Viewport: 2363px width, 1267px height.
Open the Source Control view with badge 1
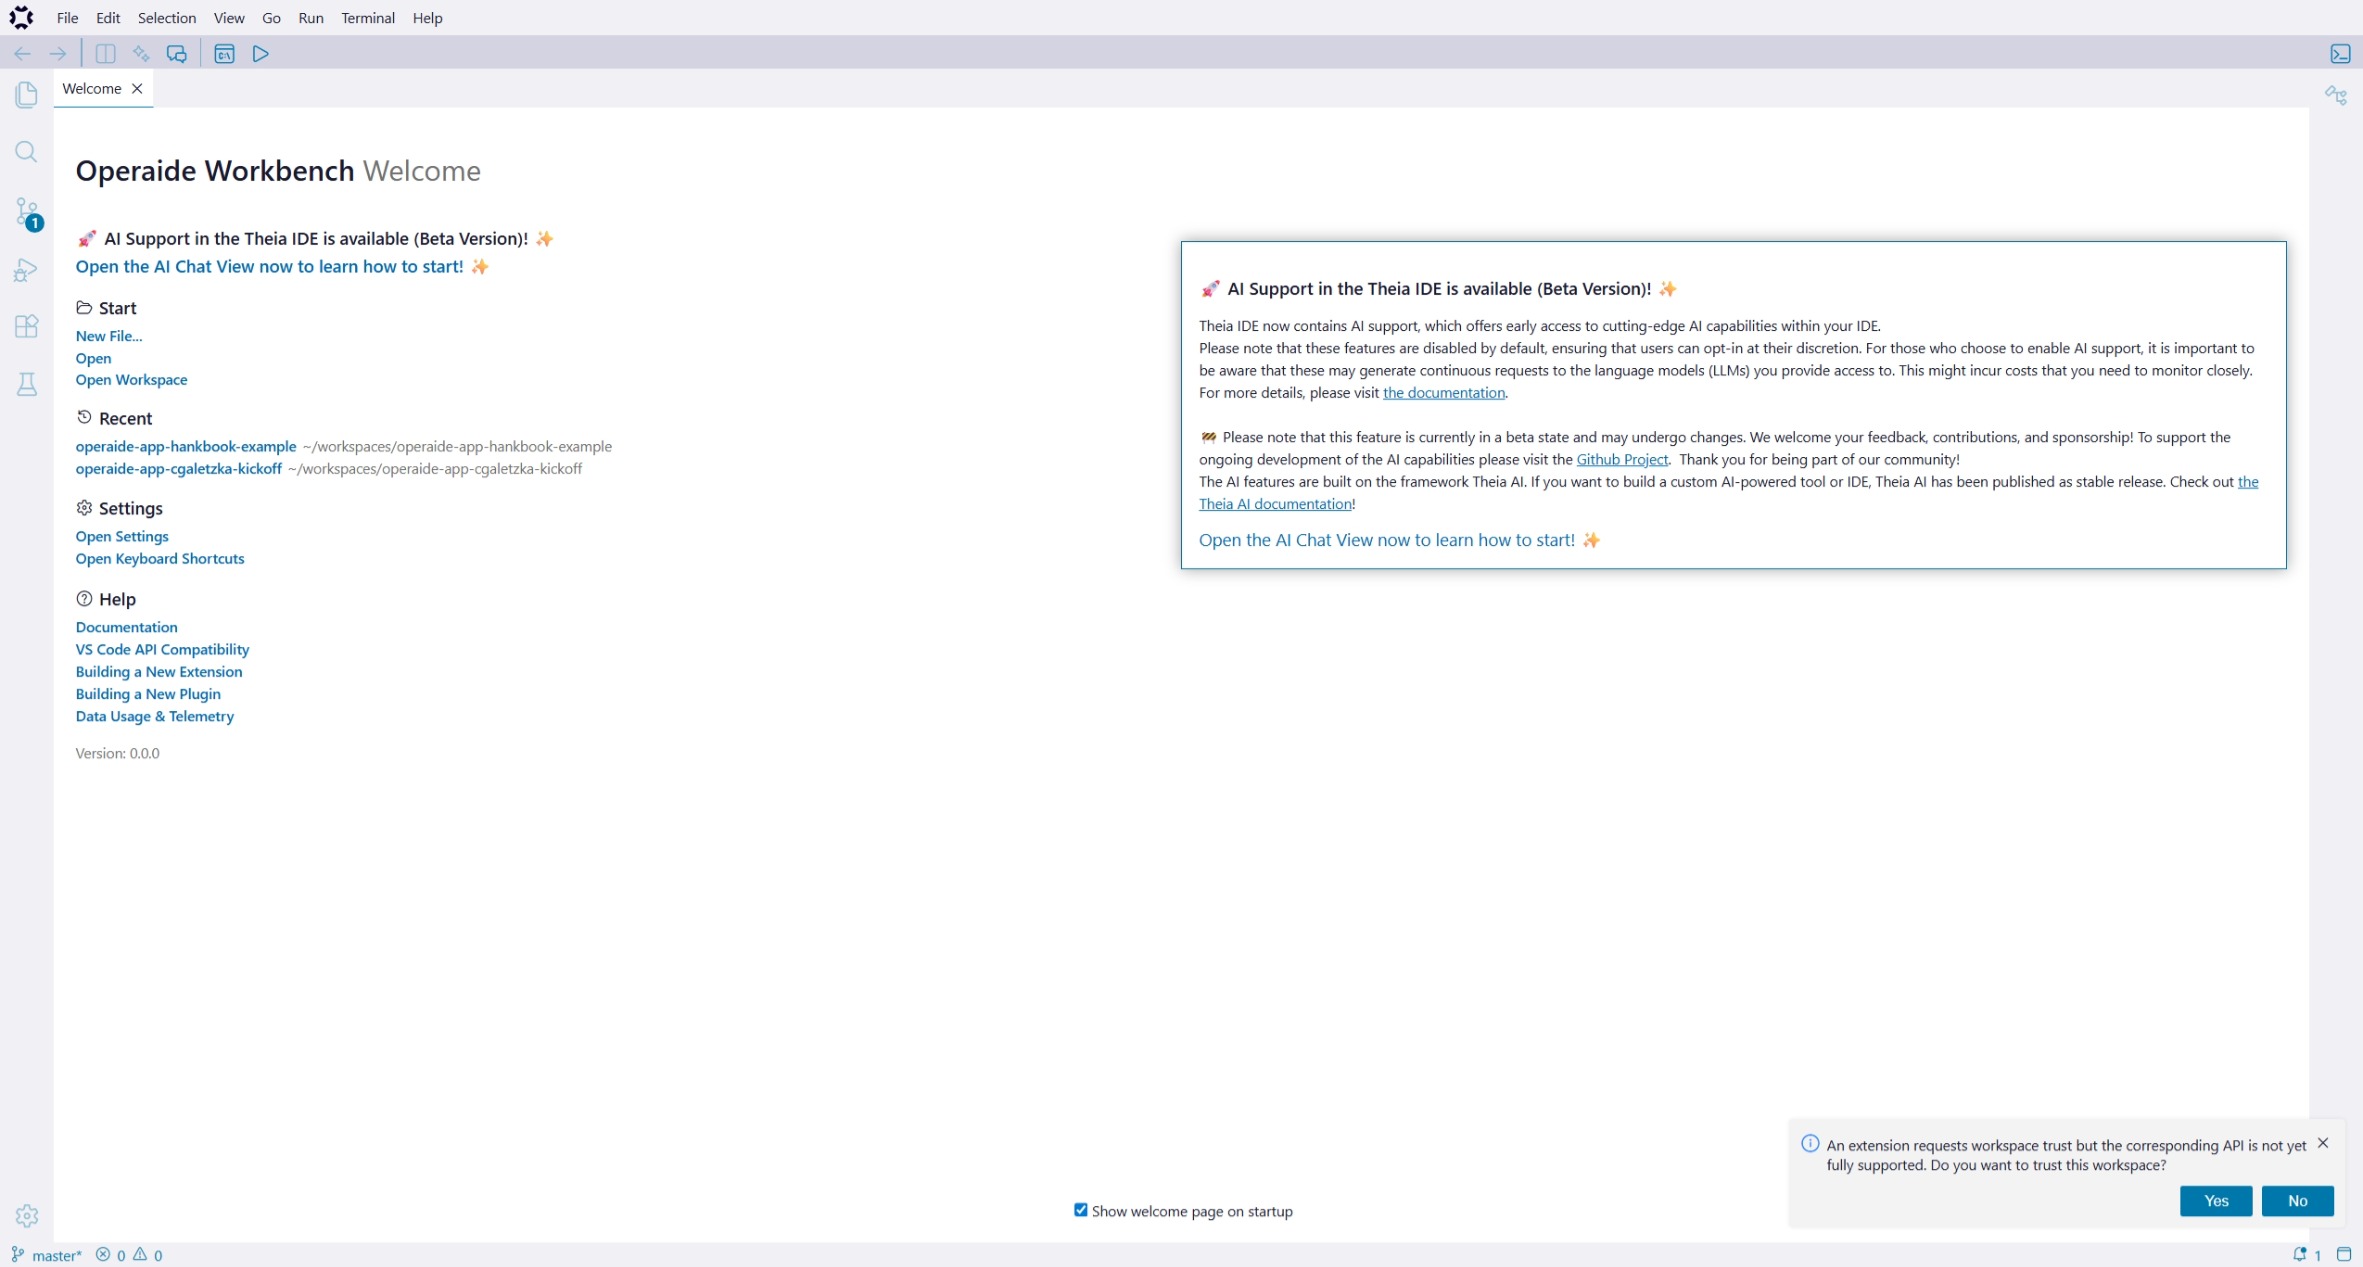tap(27, 213)
